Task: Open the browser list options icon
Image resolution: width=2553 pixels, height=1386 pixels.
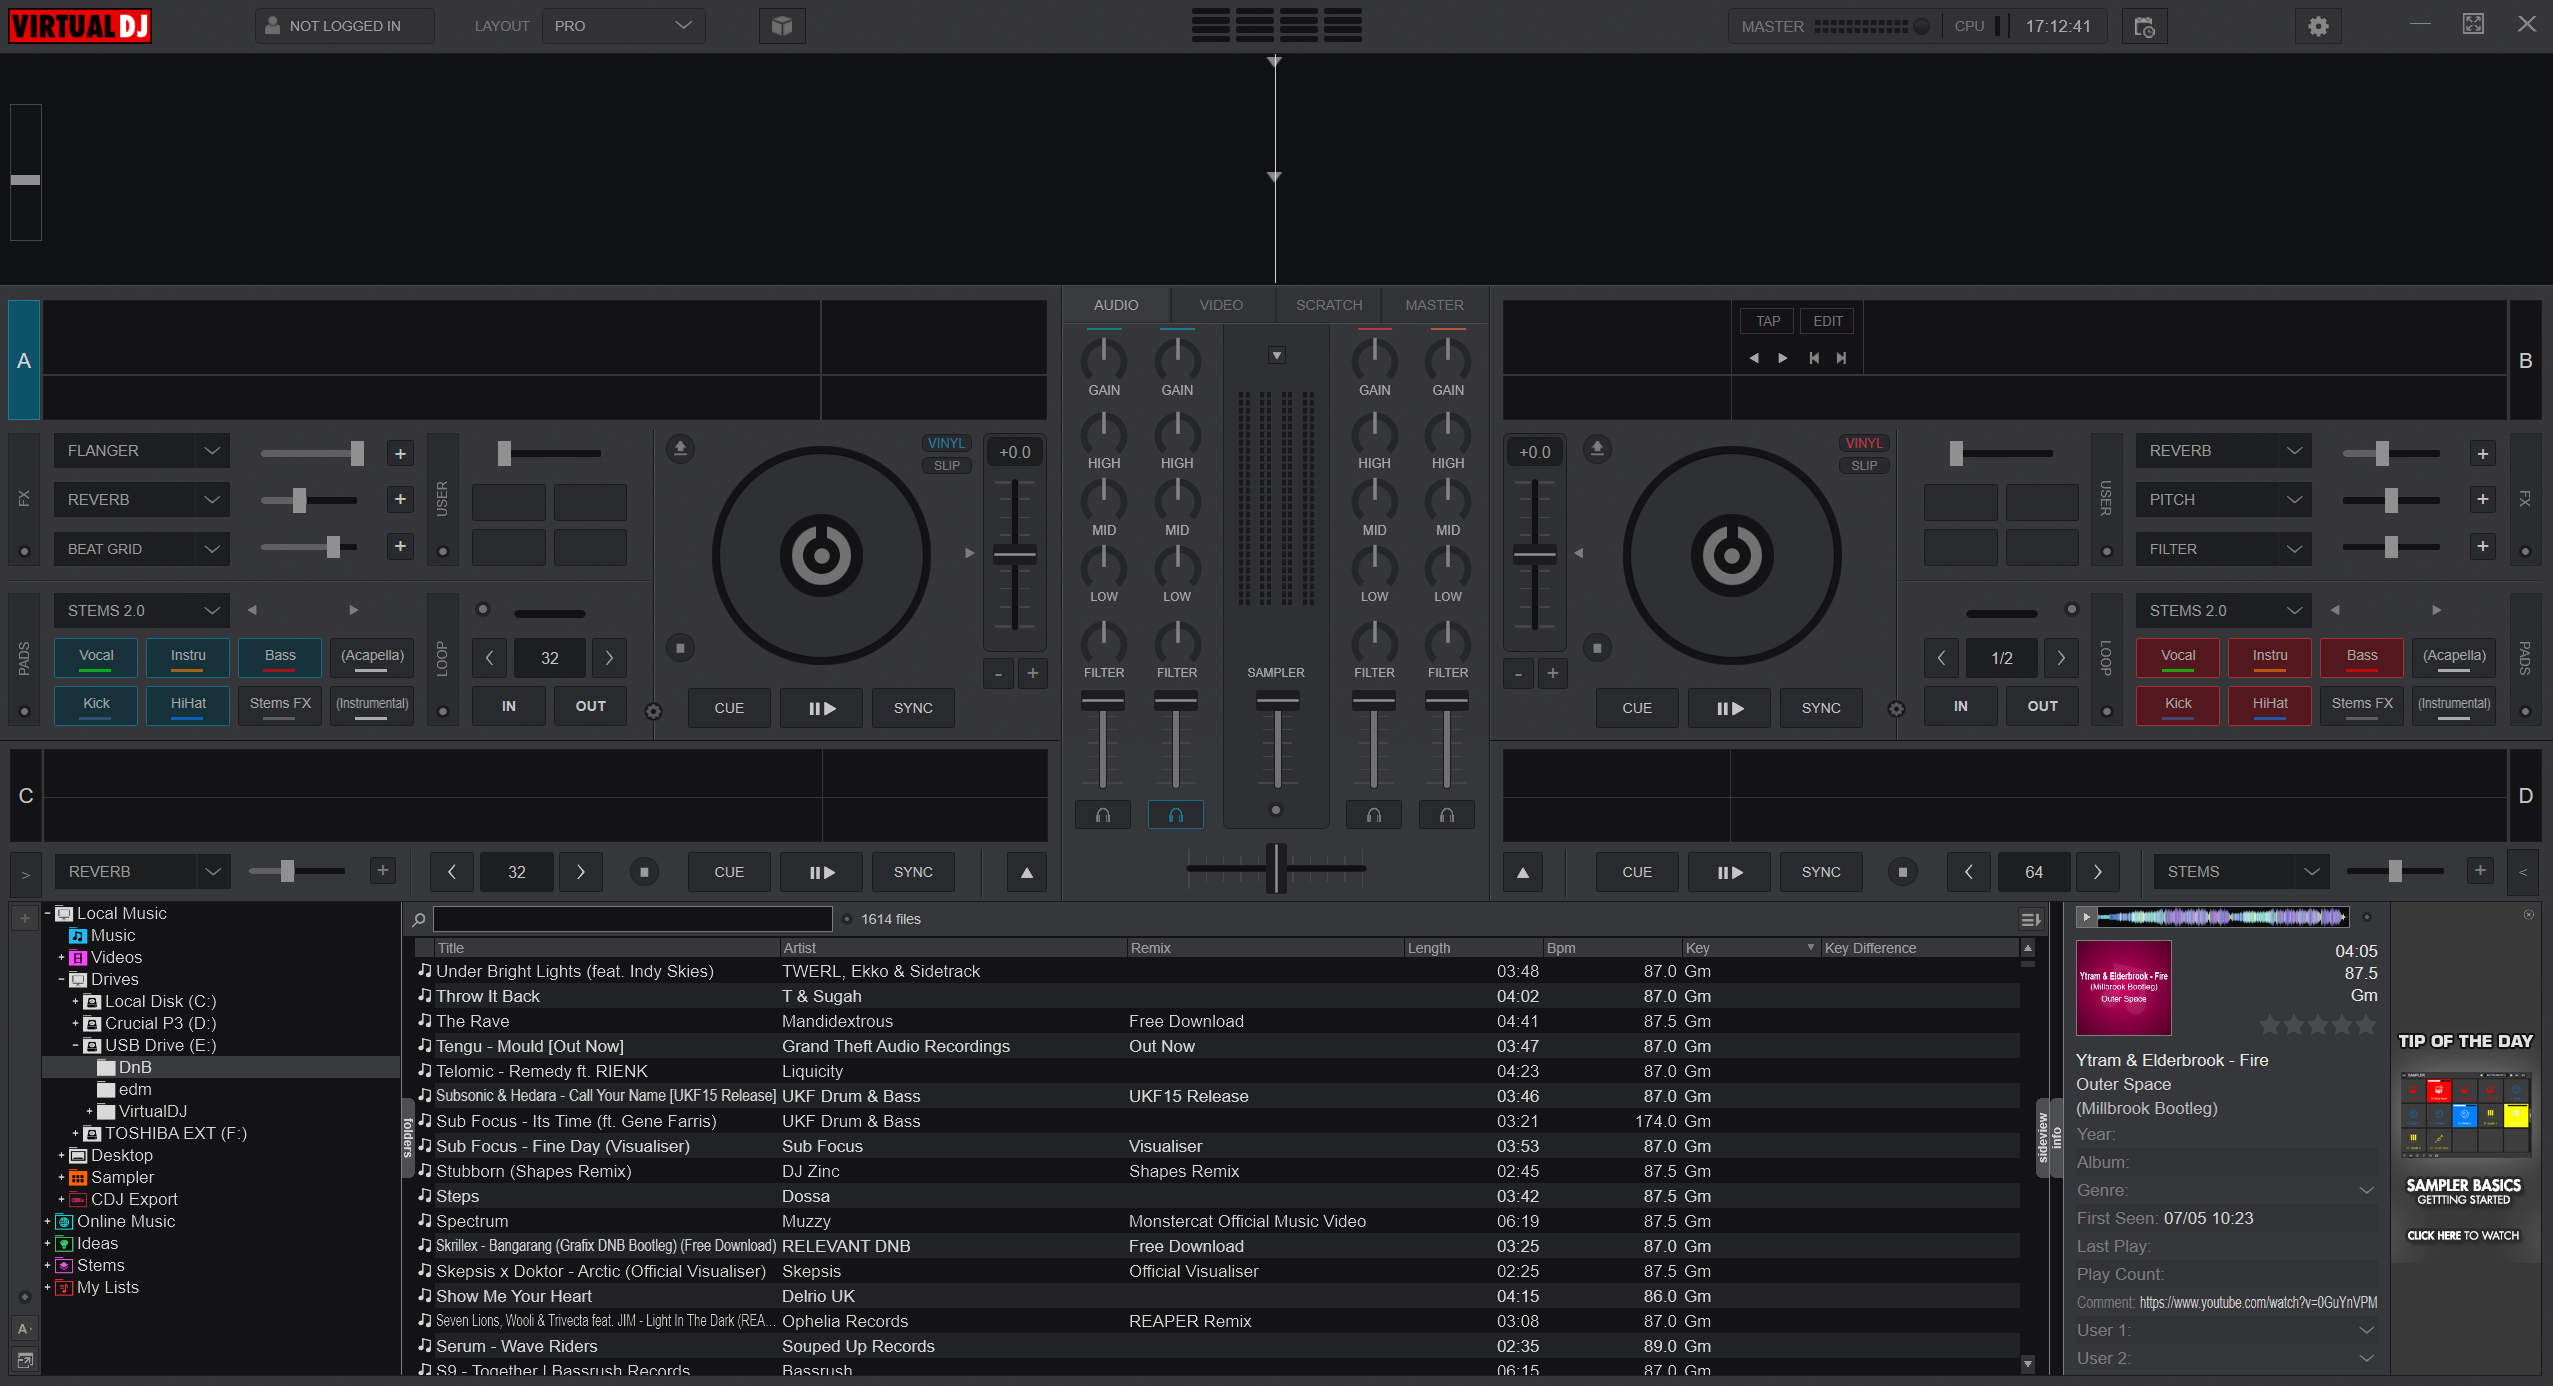Action: point(2030,919)
